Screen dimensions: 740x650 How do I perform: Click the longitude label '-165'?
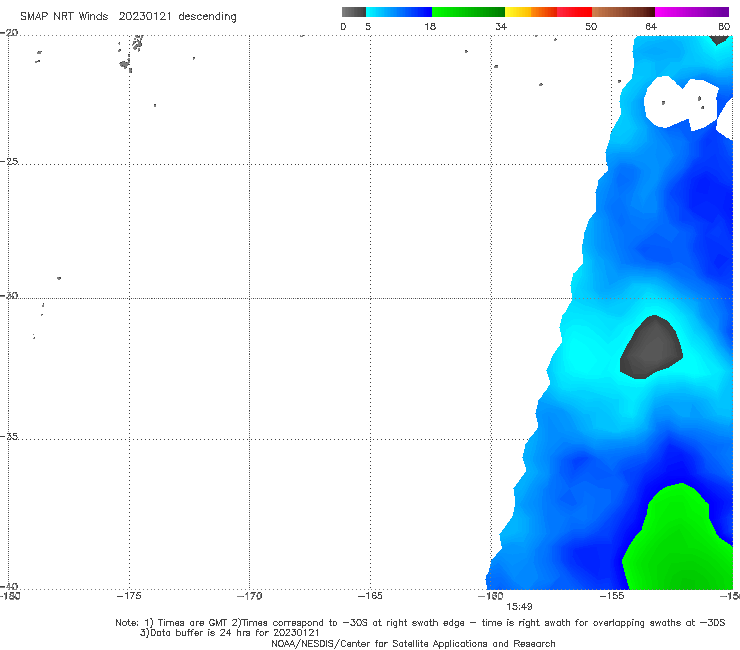[370, 596]
